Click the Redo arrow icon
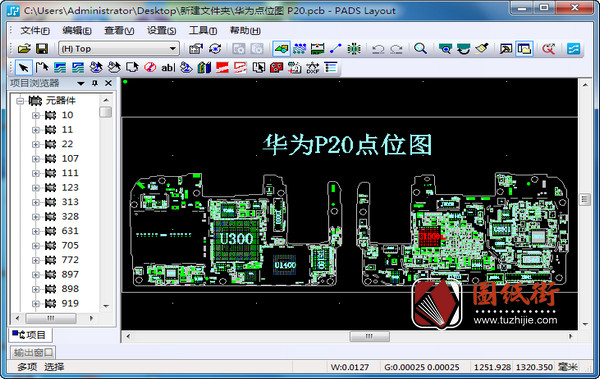This screenshot has height=379, width=600. 396,49
